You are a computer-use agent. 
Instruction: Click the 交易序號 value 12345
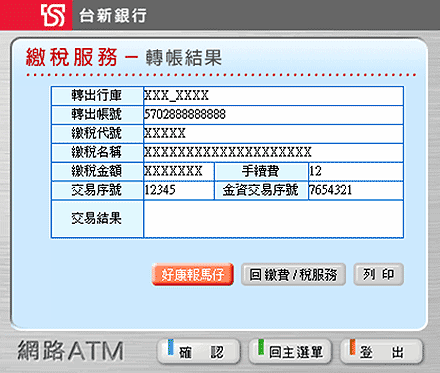point(160,190)
